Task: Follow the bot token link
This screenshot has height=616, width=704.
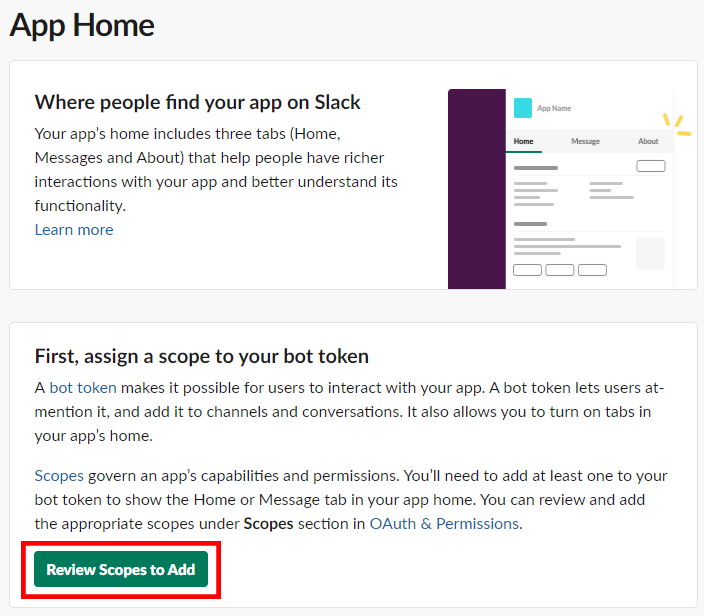Action: pyautogui.click(x=83, y=388)
